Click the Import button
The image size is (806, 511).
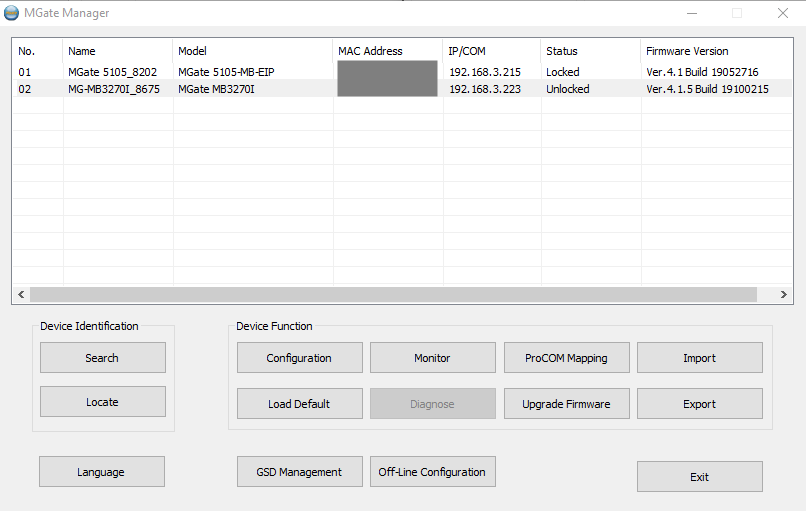point(700,358)
